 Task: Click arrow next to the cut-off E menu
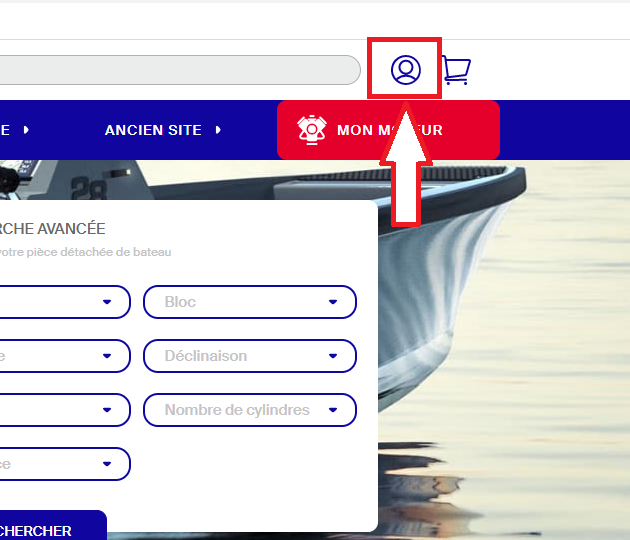[x=26, y=130]
